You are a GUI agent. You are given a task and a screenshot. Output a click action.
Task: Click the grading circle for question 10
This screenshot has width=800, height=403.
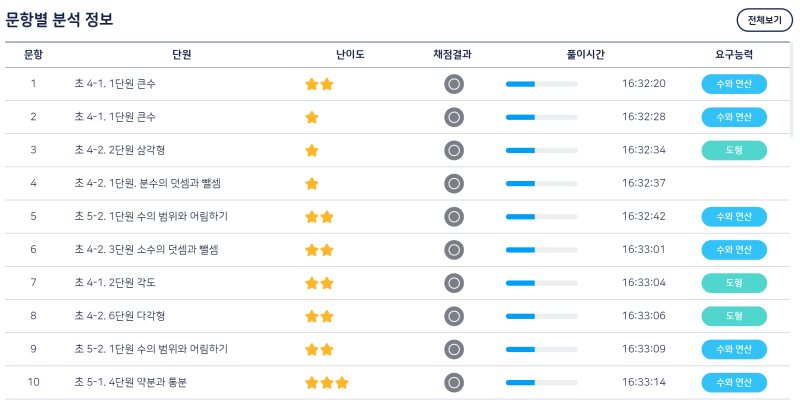pyautogui.click(x=454, y=382)
